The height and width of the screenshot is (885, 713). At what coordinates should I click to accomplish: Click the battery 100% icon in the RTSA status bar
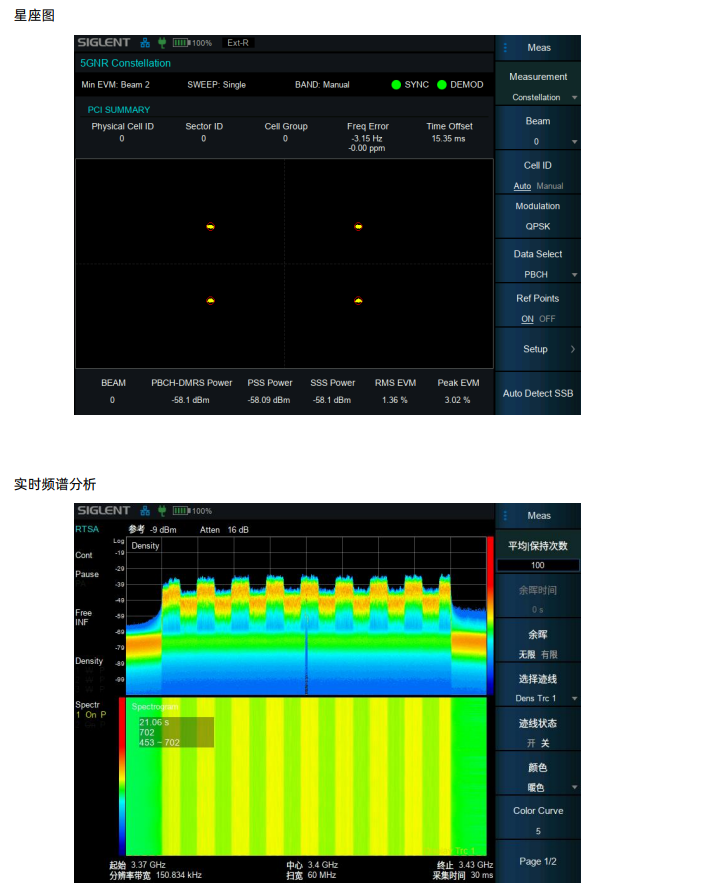tap(191, 511)
